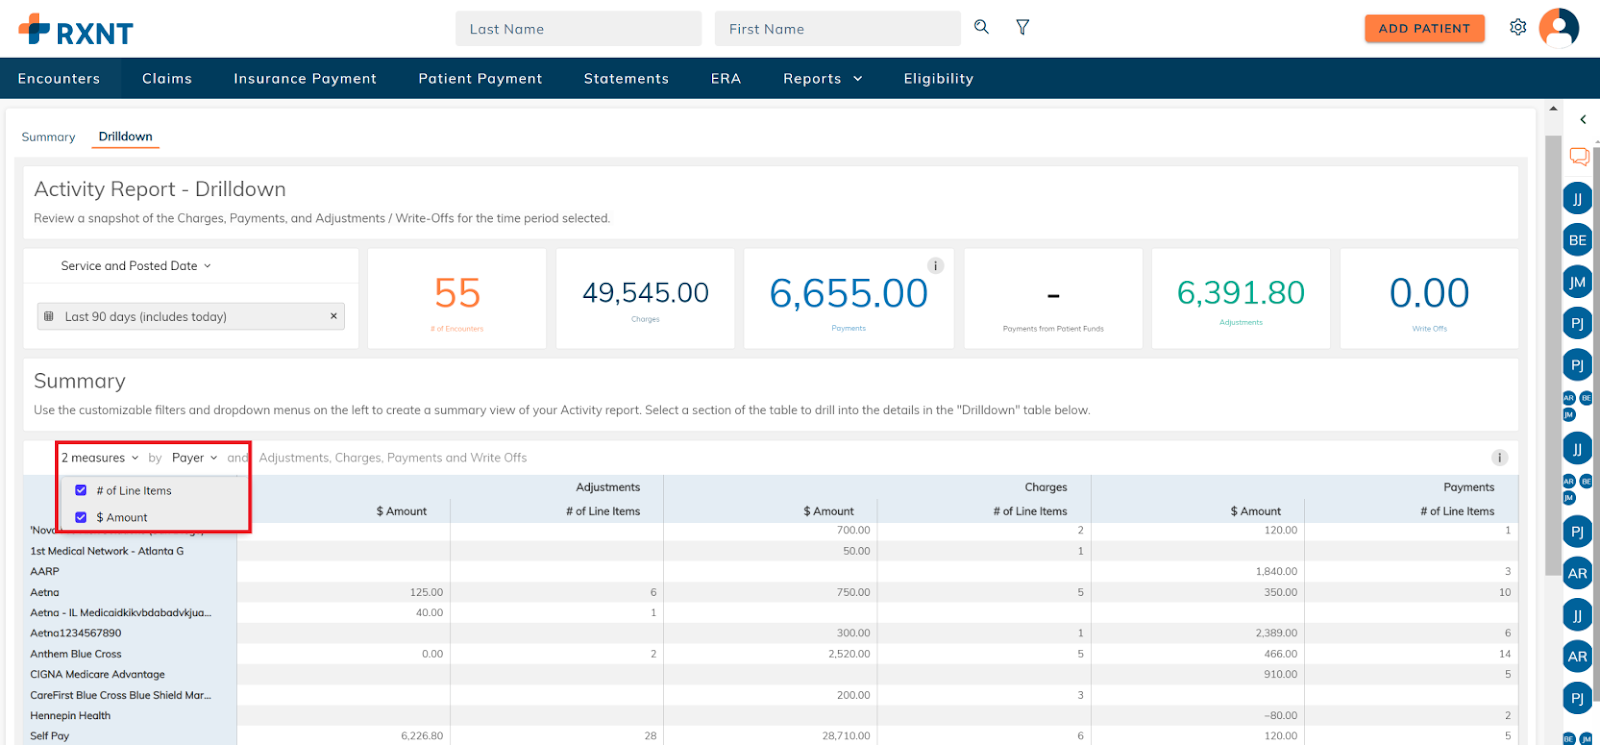Click the -80.00 payments cell
The height and width of the screenshot is (745, 1600).
1281,716
